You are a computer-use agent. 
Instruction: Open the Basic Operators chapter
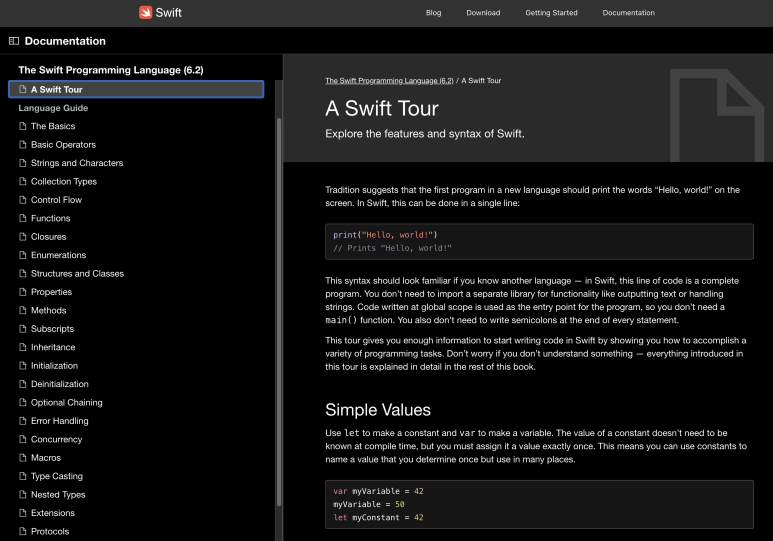tap(63, 144)
